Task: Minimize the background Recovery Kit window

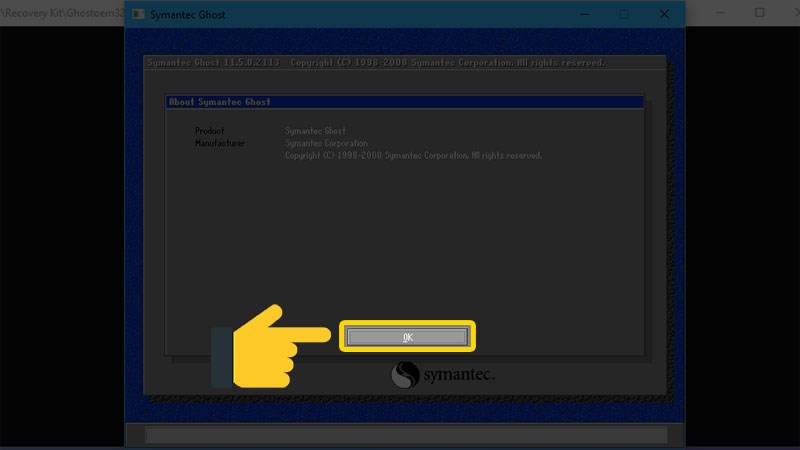Action: tap(720, 13)
